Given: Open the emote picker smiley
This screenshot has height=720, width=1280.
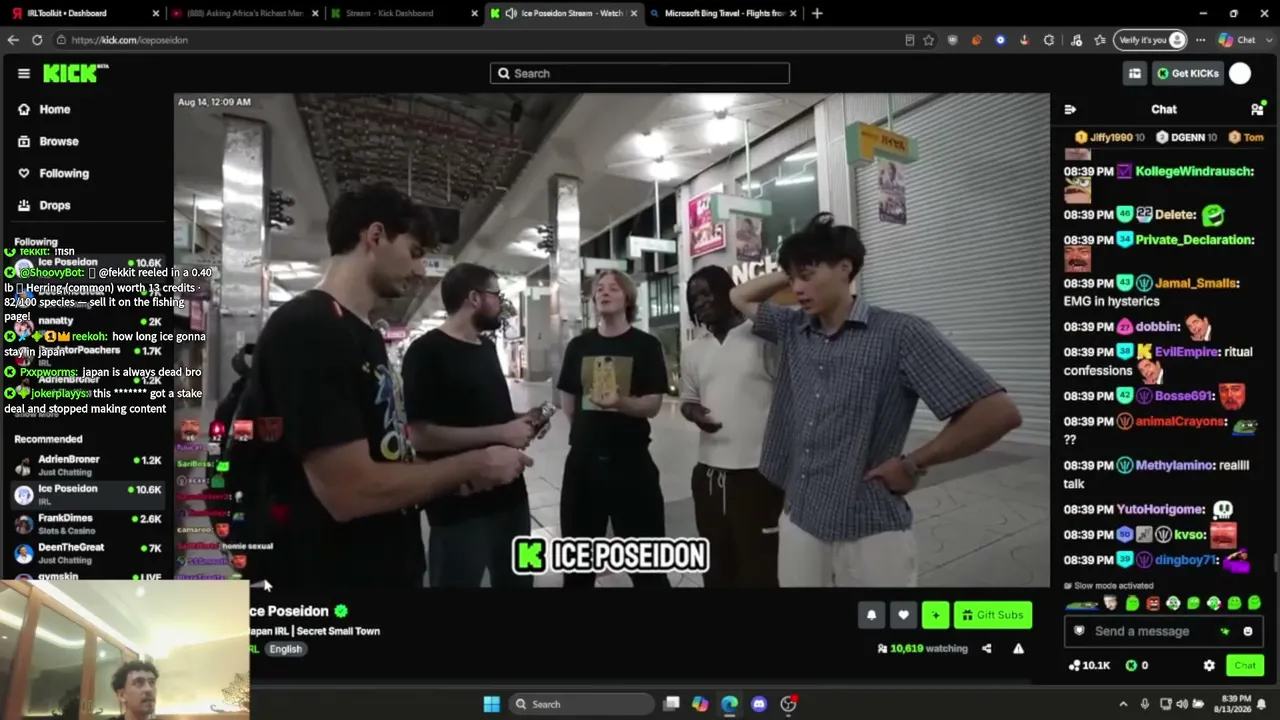Looking at the screenshot, I should click(x=1248, y=631).
